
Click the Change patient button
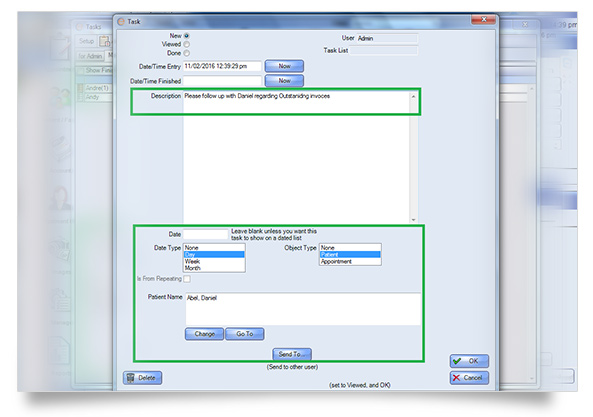pos(204,334)
